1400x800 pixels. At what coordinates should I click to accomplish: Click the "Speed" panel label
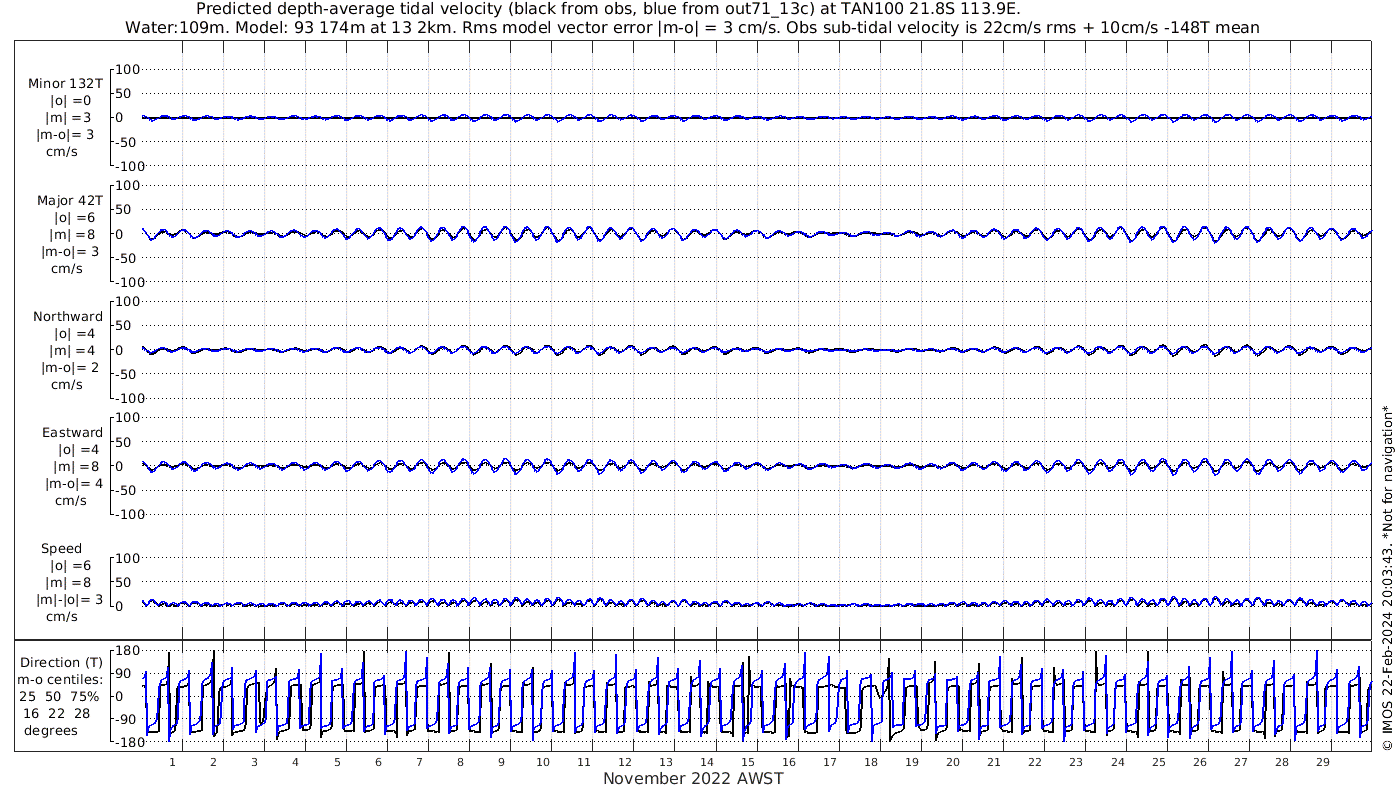tap(61, 549)
